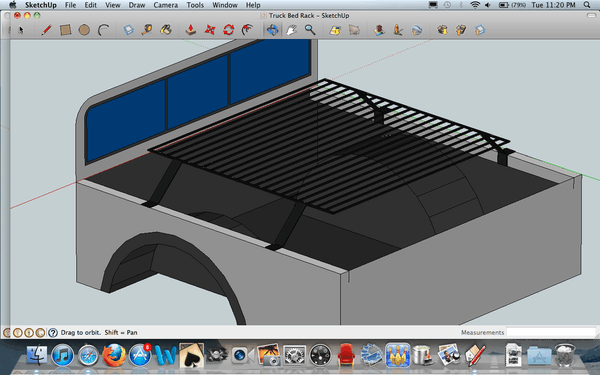Image resolution: width=600 pixels, height=375 pixels.
Task: Select the Circle drawing tool
Action: [x=84, y=30]
